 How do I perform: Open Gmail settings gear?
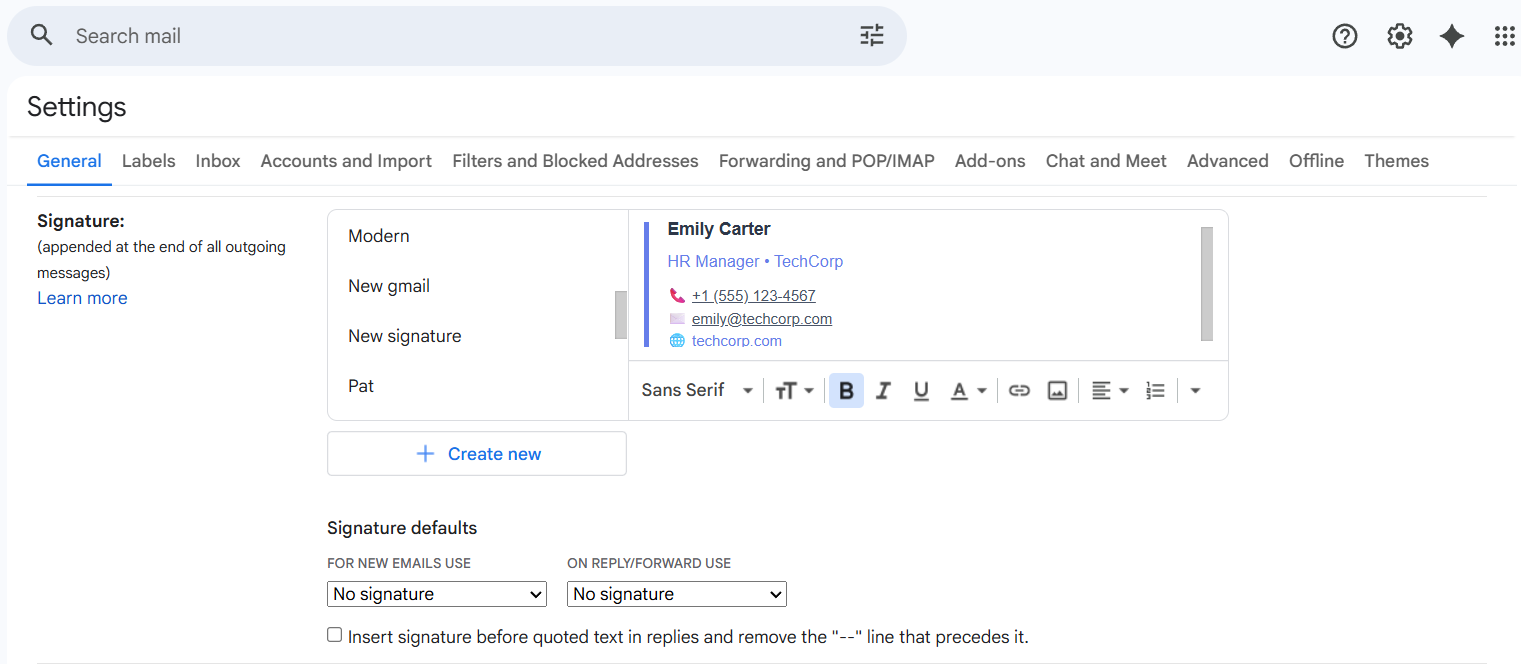1399,35
